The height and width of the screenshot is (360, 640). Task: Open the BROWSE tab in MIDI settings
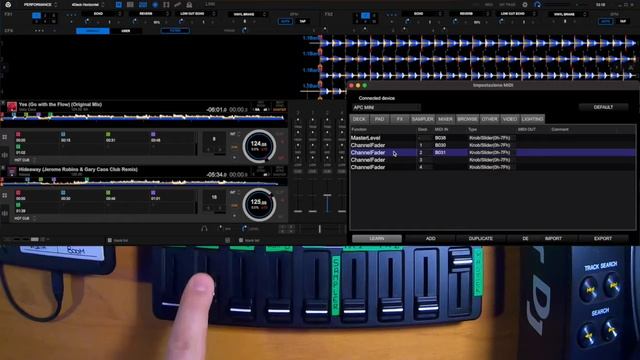(x=467, y=119)
